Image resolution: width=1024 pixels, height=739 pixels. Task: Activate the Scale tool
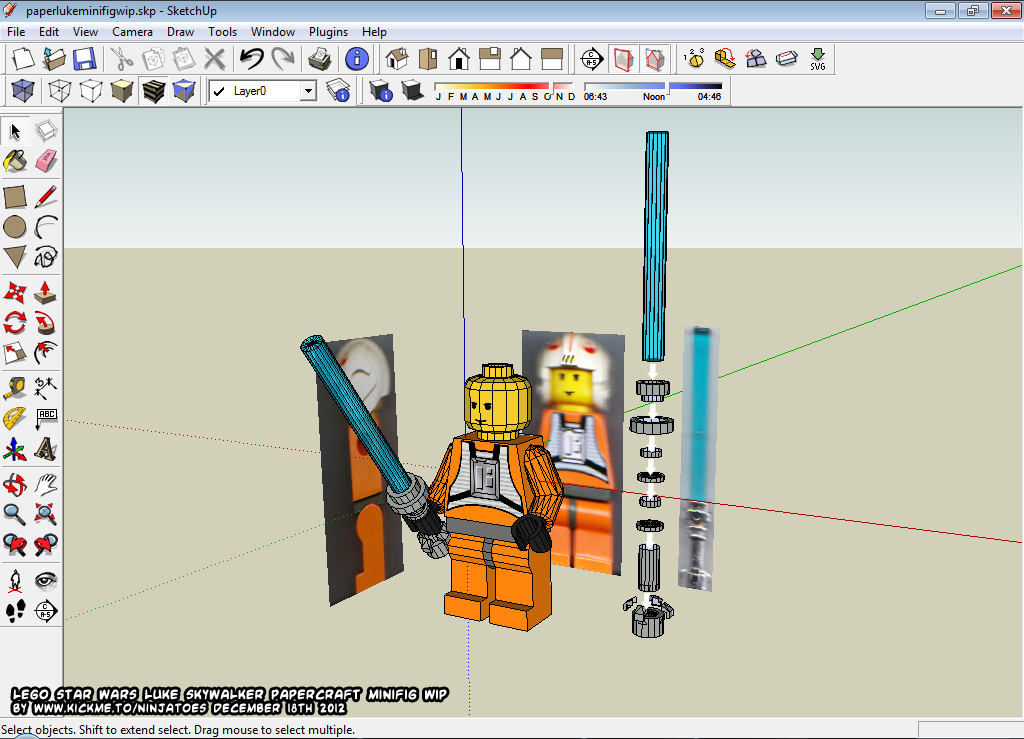tap(15, 353)
